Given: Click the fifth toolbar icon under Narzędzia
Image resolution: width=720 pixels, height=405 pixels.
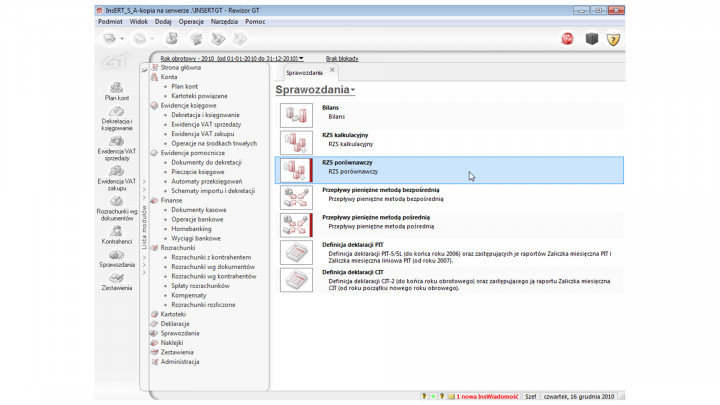Looking at the screenshot, I should [218, 39].
